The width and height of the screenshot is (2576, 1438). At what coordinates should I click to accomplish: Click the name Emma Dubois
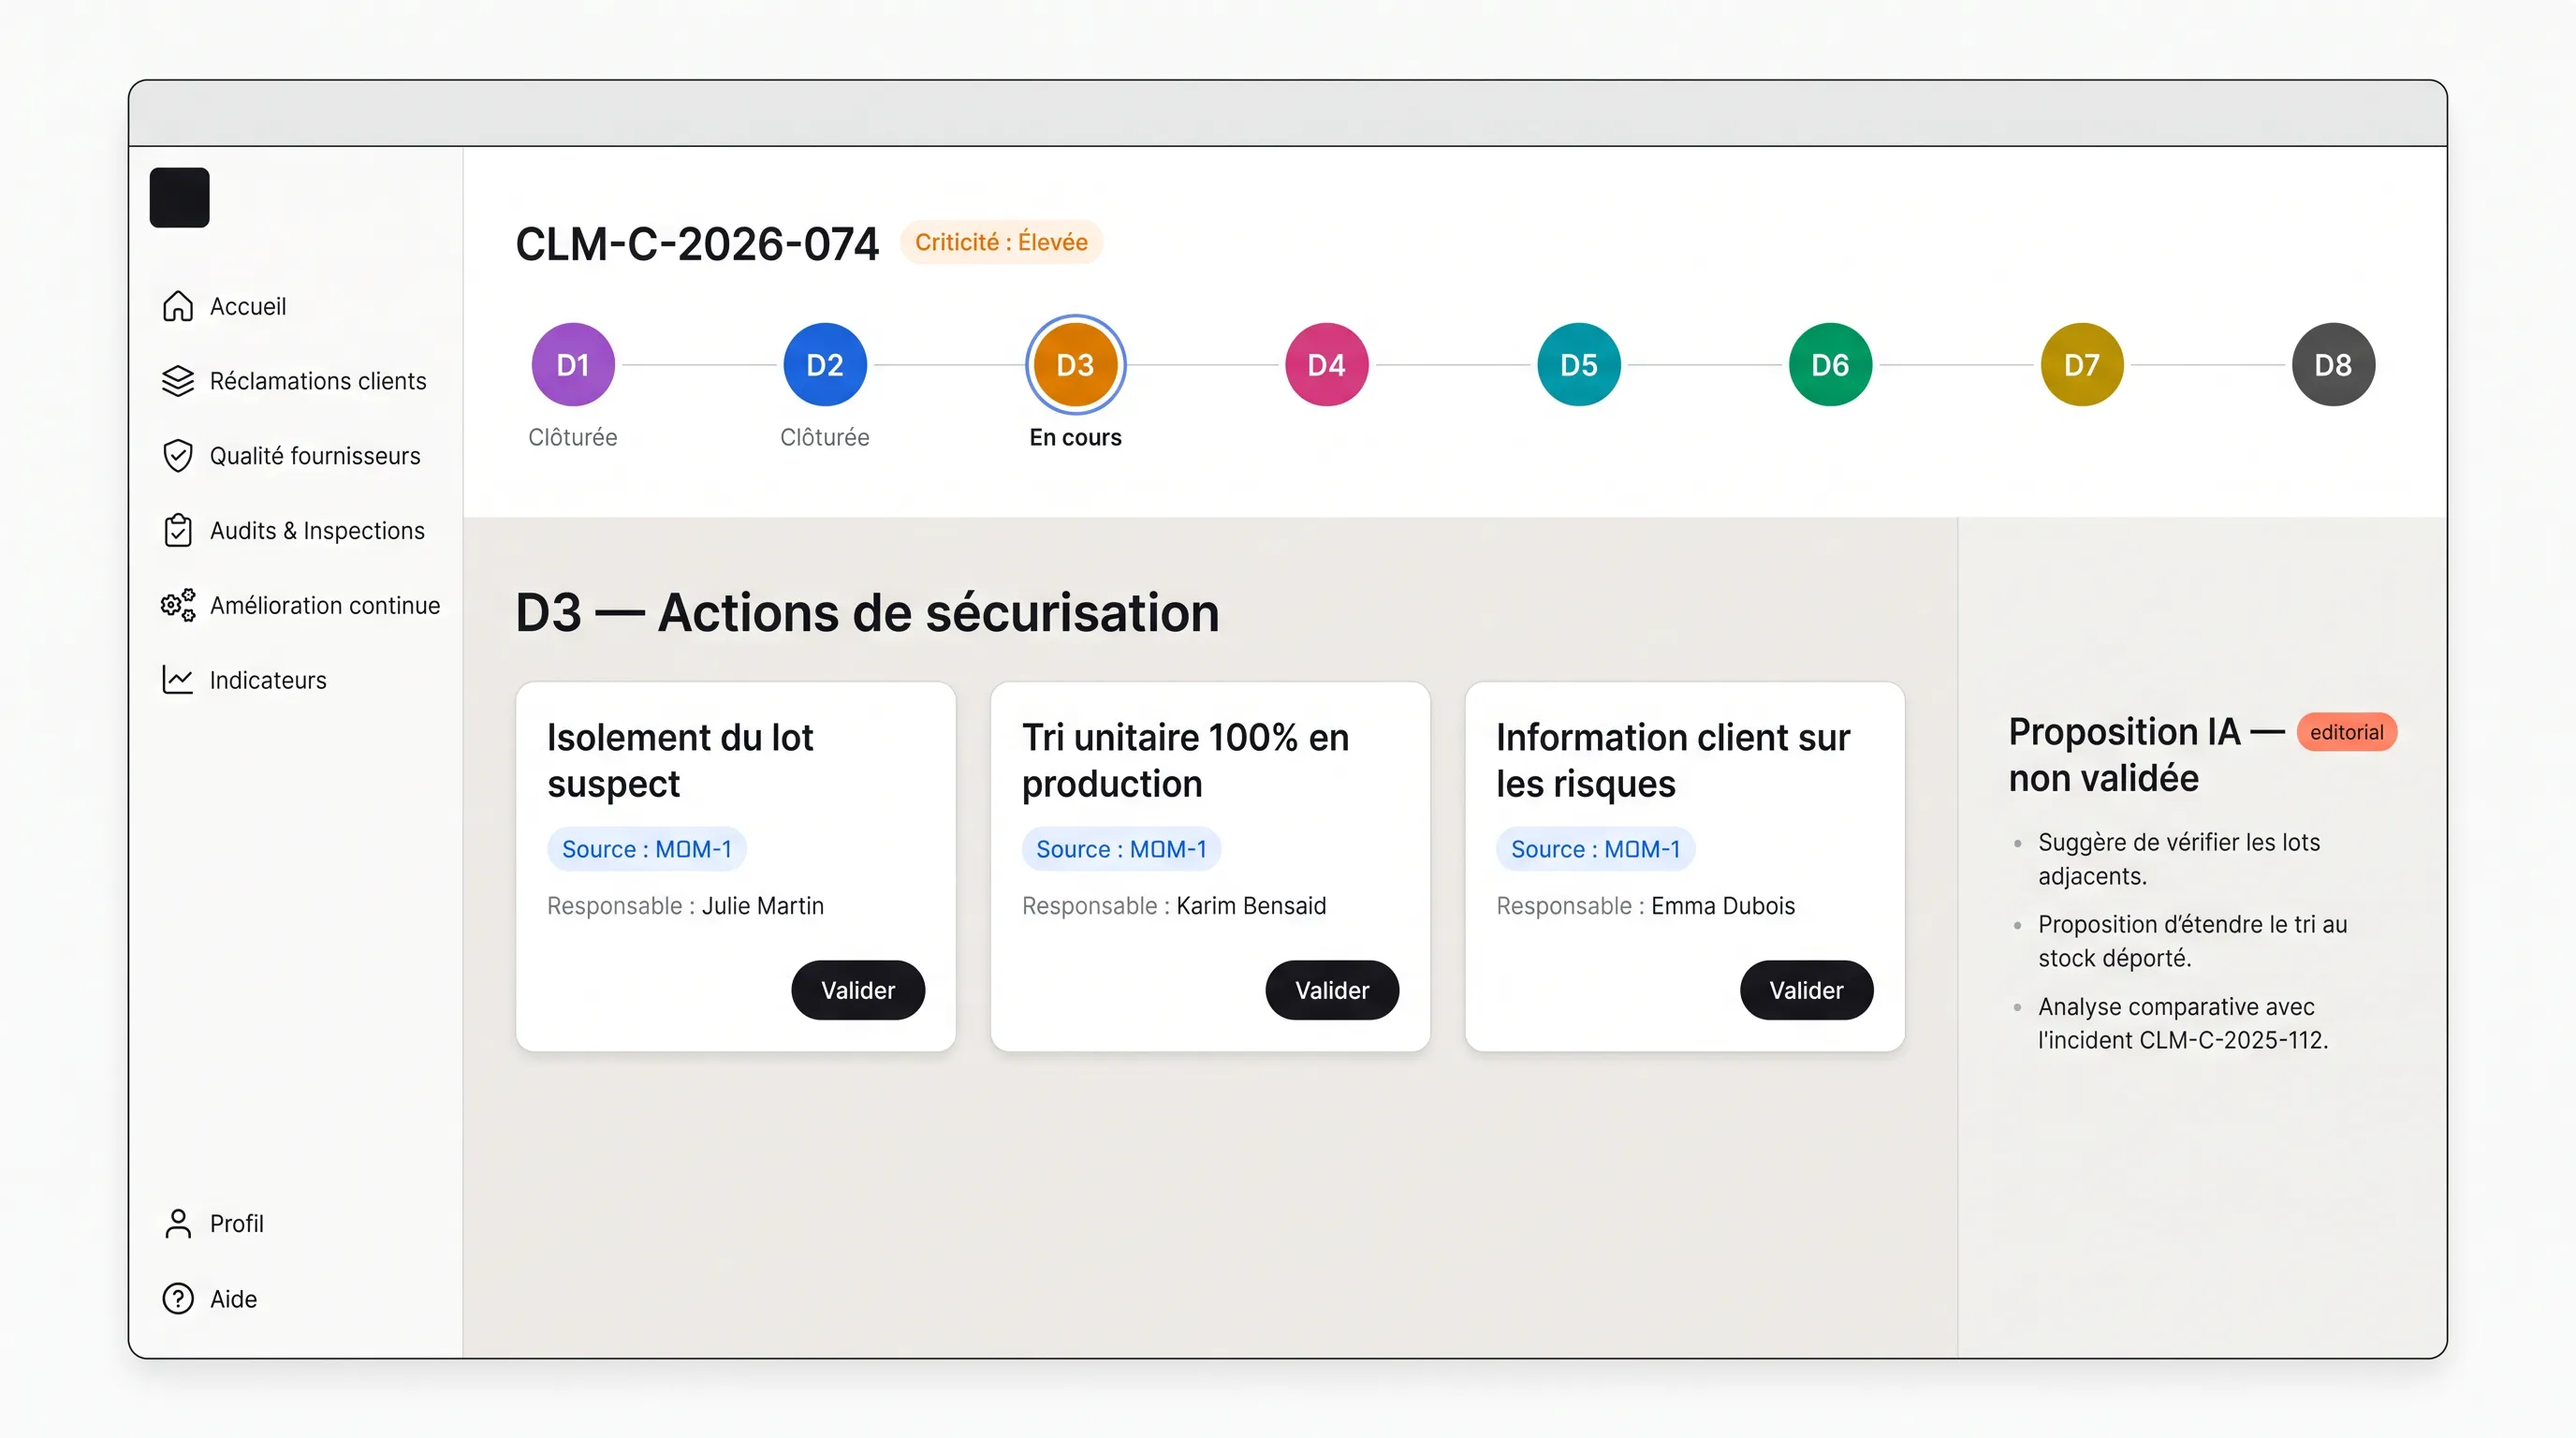(1723, 906)
